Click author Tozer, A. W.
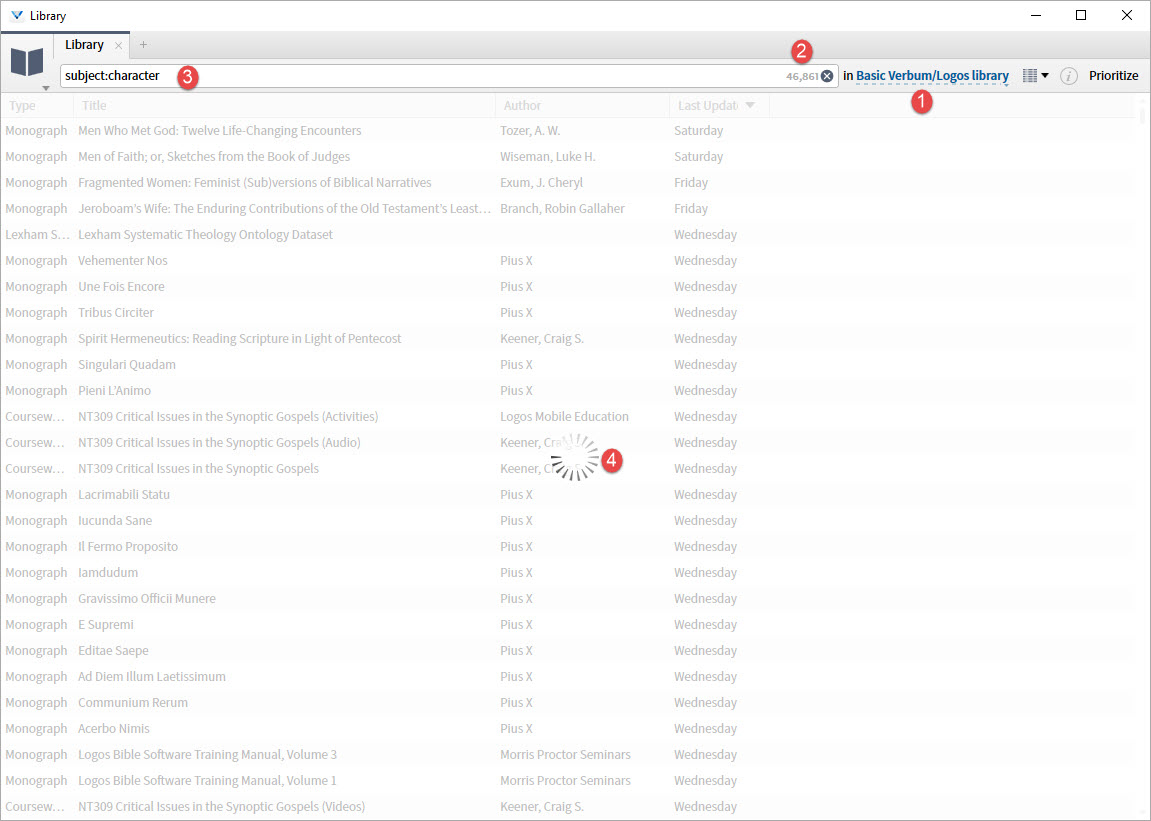Viewport: 1151px width, 821px height. (530, 131)
